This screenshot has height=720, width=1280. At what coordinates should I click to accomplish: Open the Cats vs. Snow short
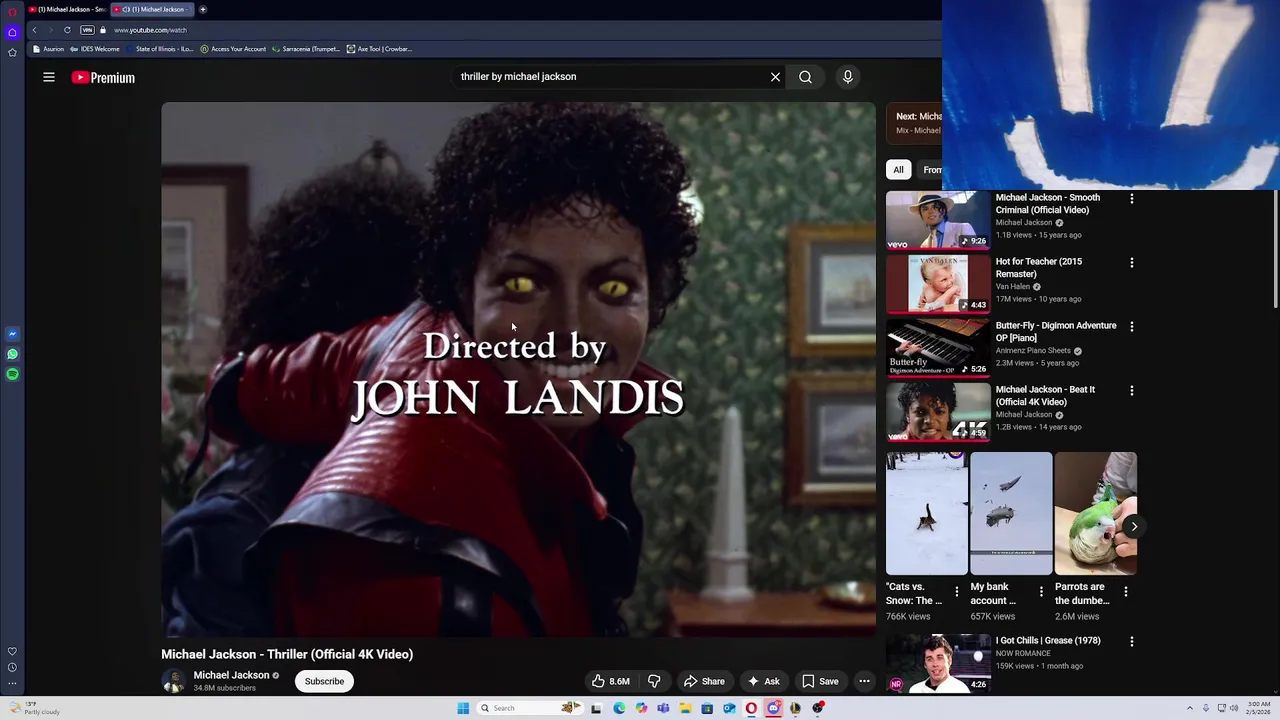coord(926,513)
